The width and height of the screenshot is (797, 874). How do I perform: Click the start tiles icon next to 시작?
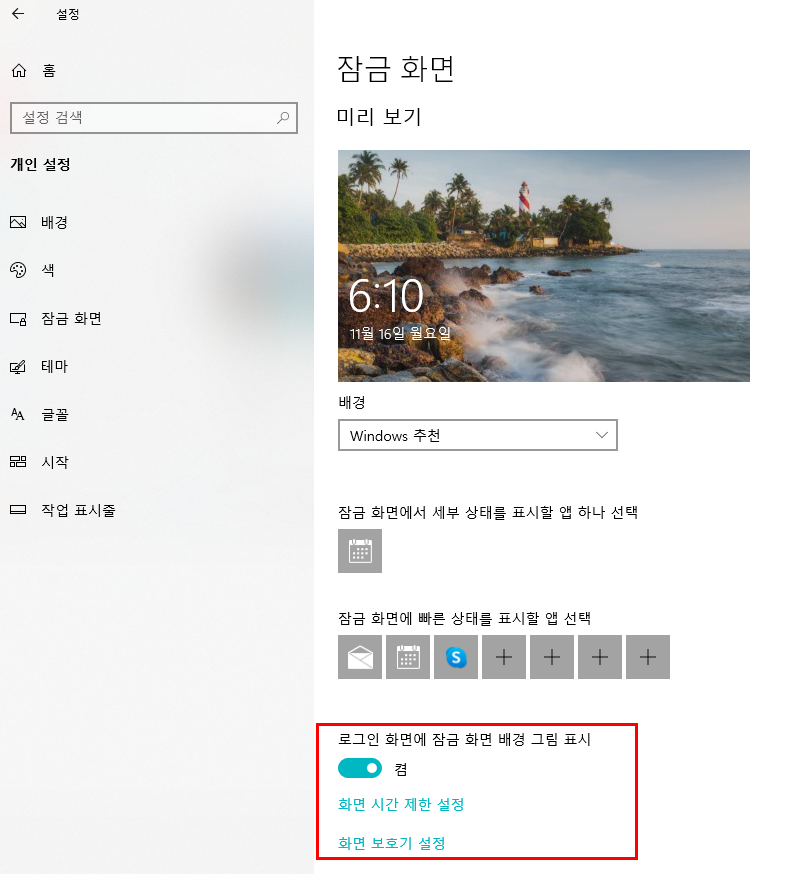pos(18,462)
